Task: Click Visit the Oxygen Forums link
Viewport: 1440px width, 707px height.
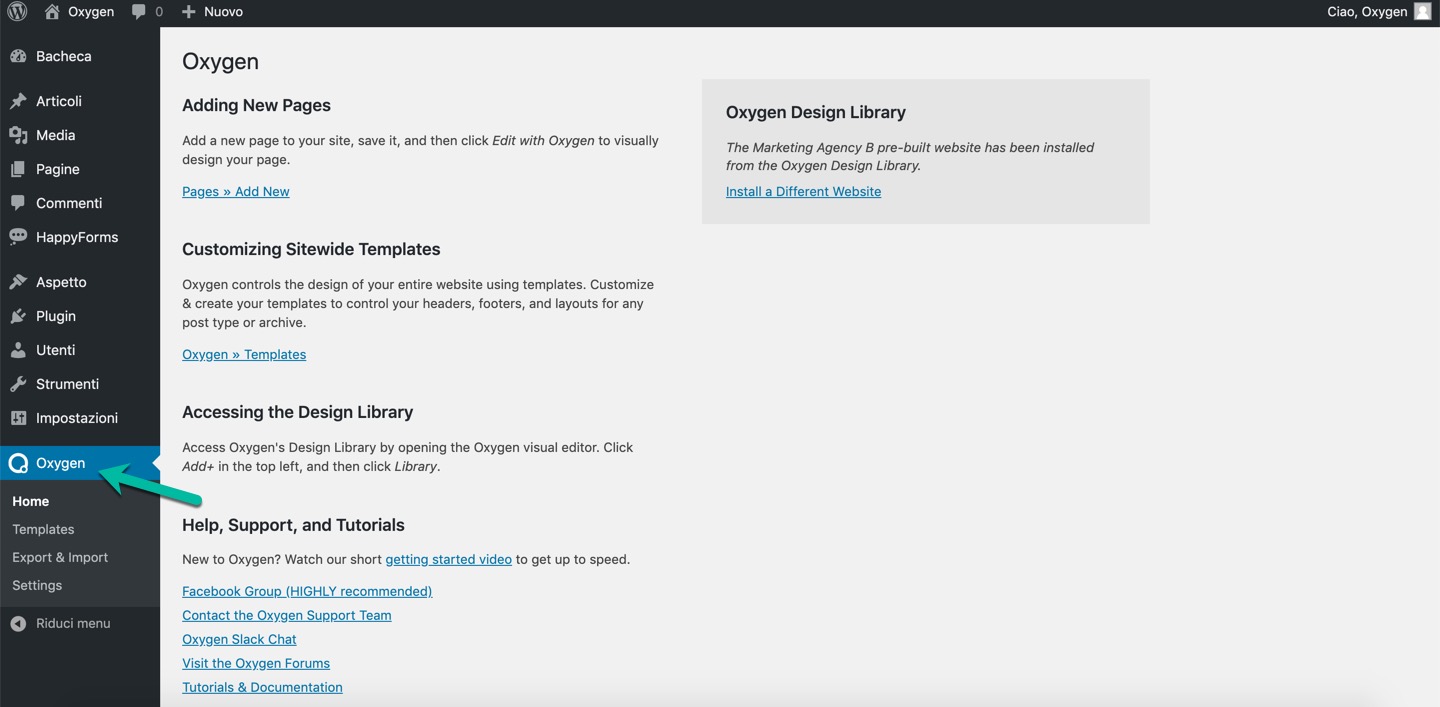Action: (256, 663)
